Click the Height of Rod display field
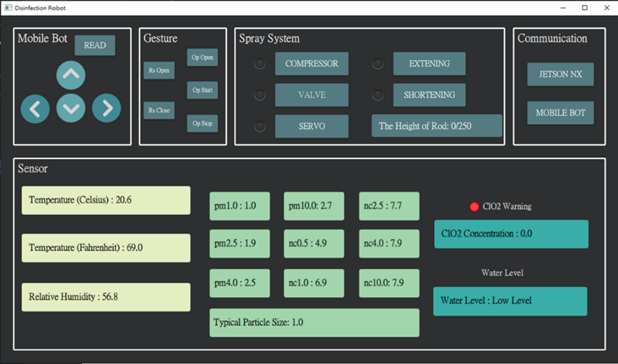The height and width of the screenshot is (364, 618). tap(437, 126)
